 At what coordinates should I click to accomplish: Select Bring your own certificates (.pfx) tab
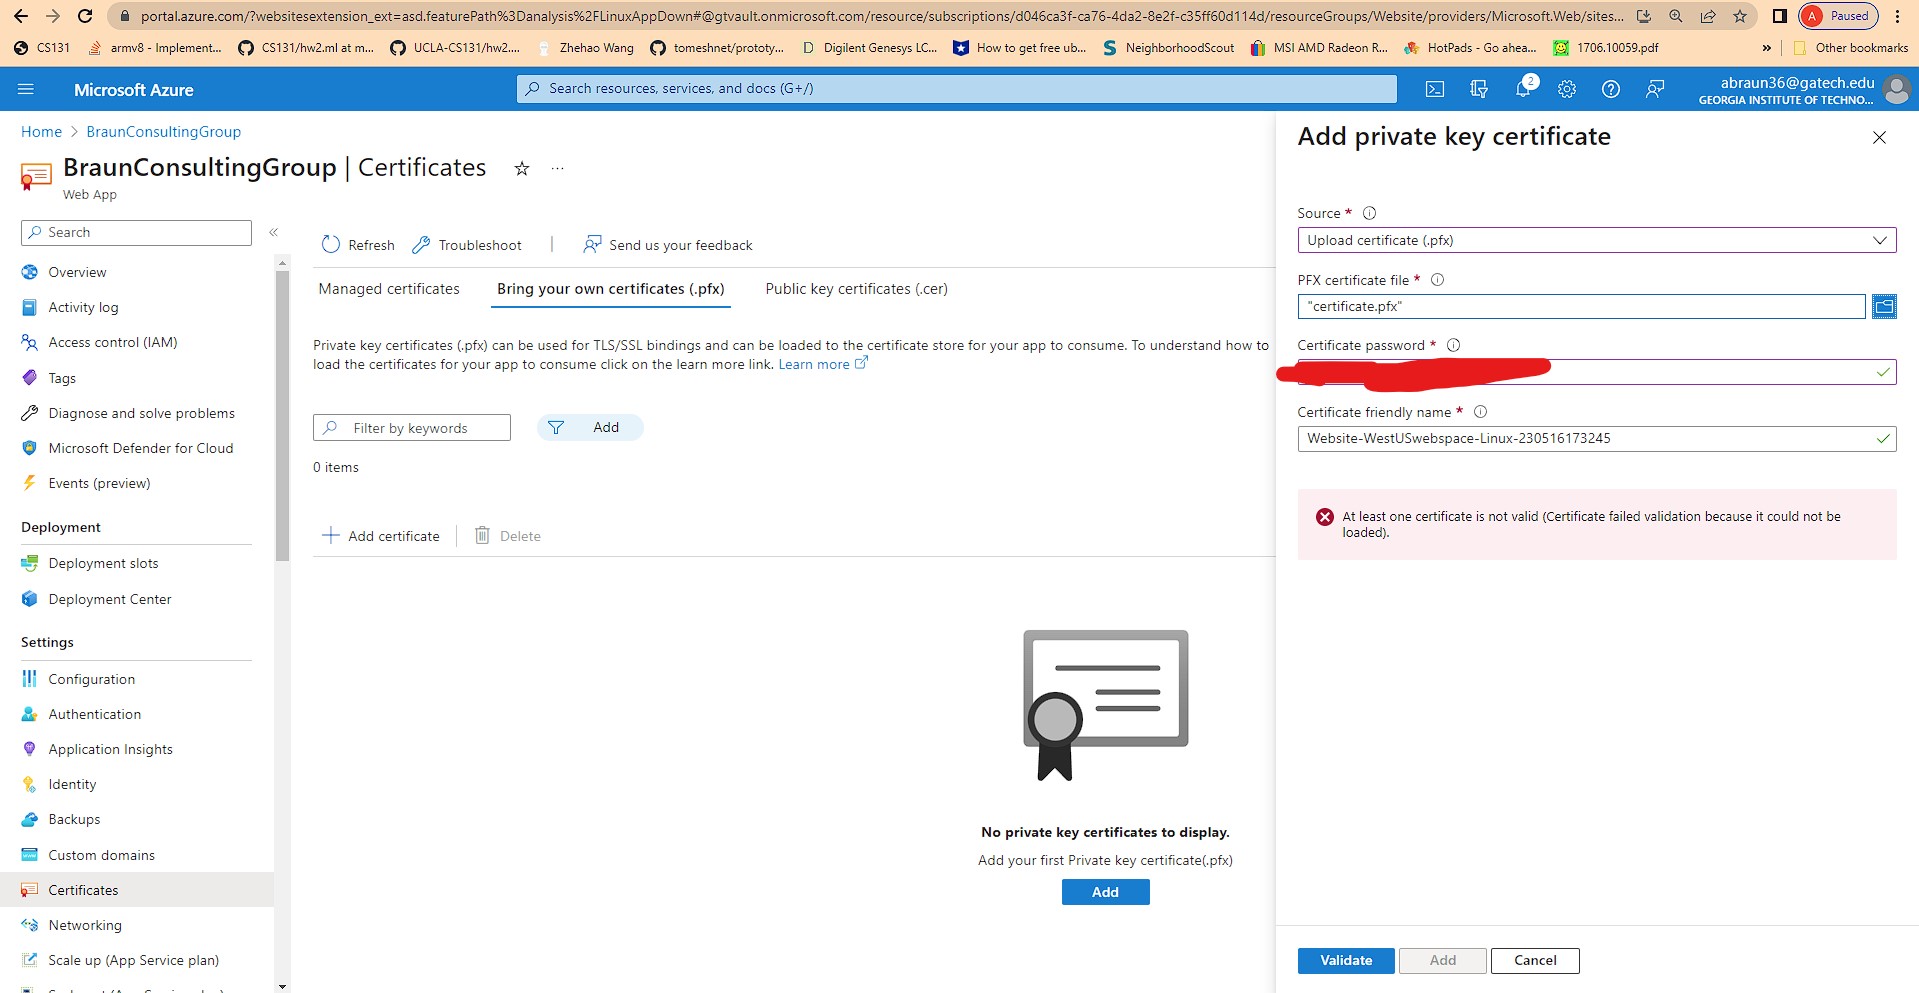611,289
